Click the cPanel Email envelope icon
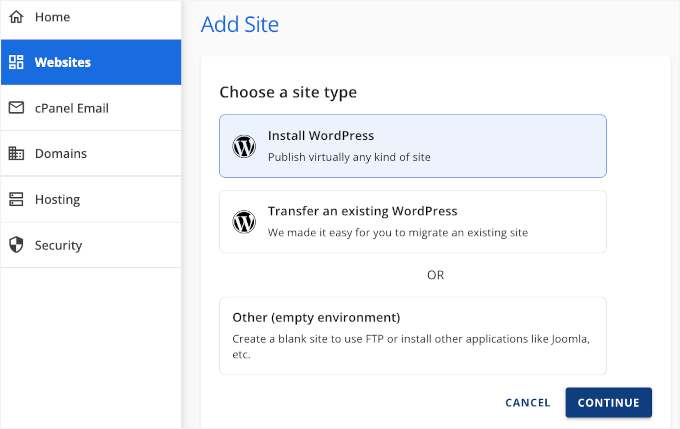Image resolution: width=680 pixels, height=429 pixels. point(16,108)
